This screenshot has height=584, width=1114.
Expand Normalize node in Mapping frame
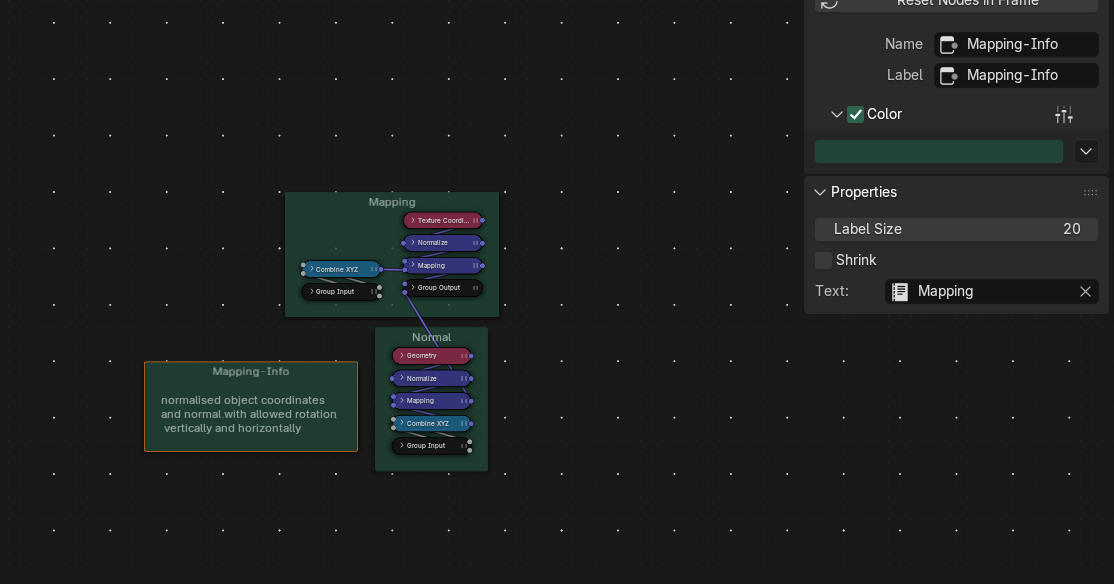point(413,242)
